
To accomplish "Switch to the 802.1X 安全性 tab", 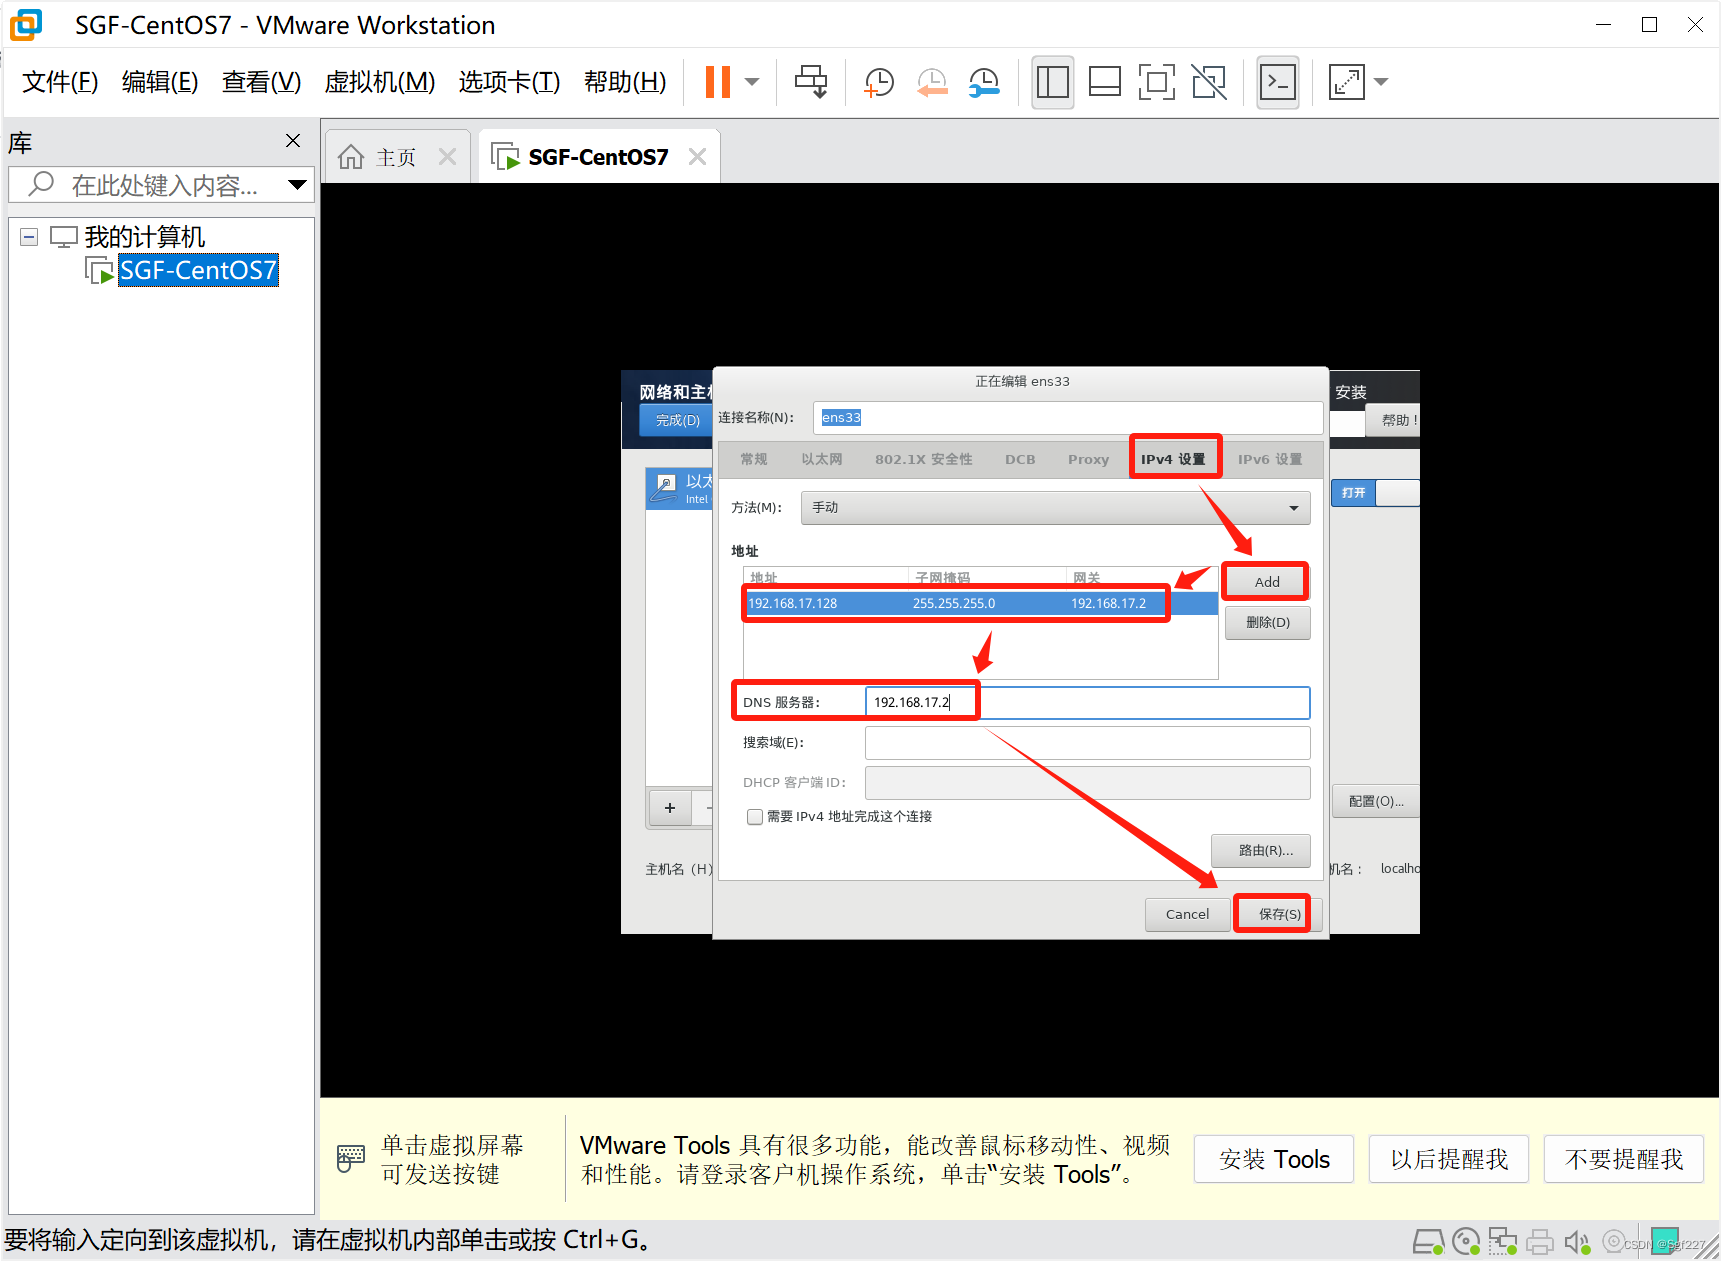I will coord(923,459).
